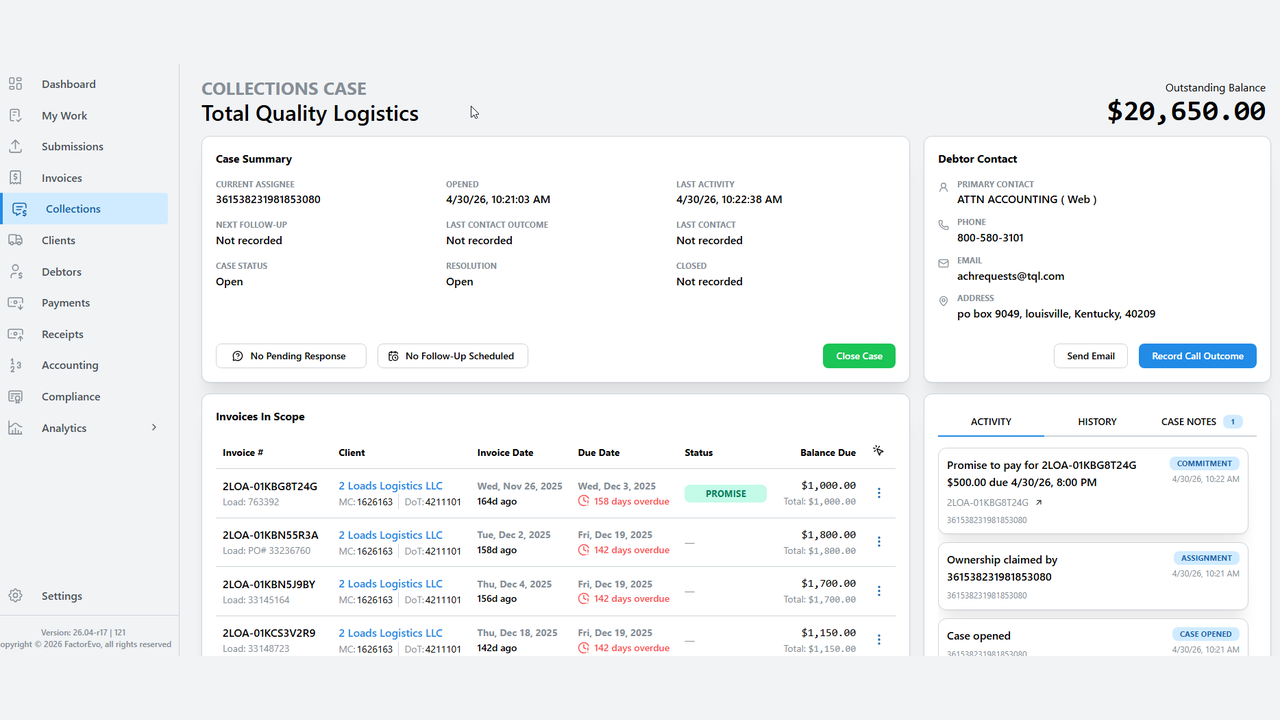Click No Follow-Up Scheduled button
The image size is (1280, 720).
click(452, 356)
